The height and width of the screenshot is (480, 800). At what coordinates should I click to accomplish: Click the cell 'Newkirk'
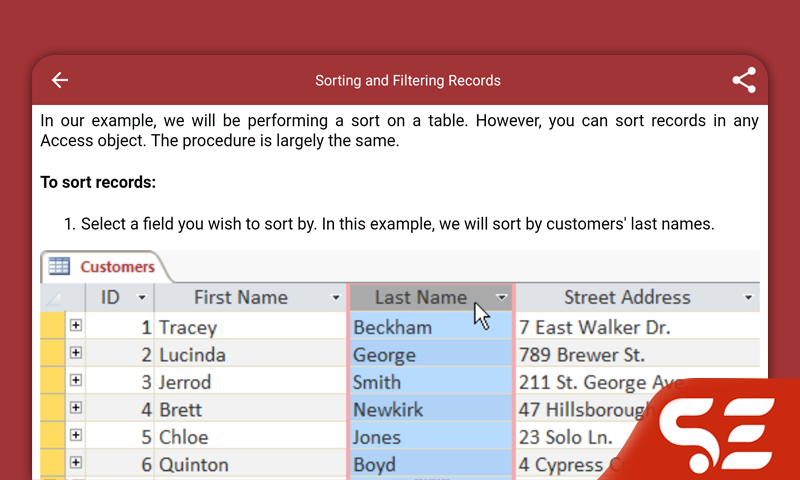click(x=431, y=410)
